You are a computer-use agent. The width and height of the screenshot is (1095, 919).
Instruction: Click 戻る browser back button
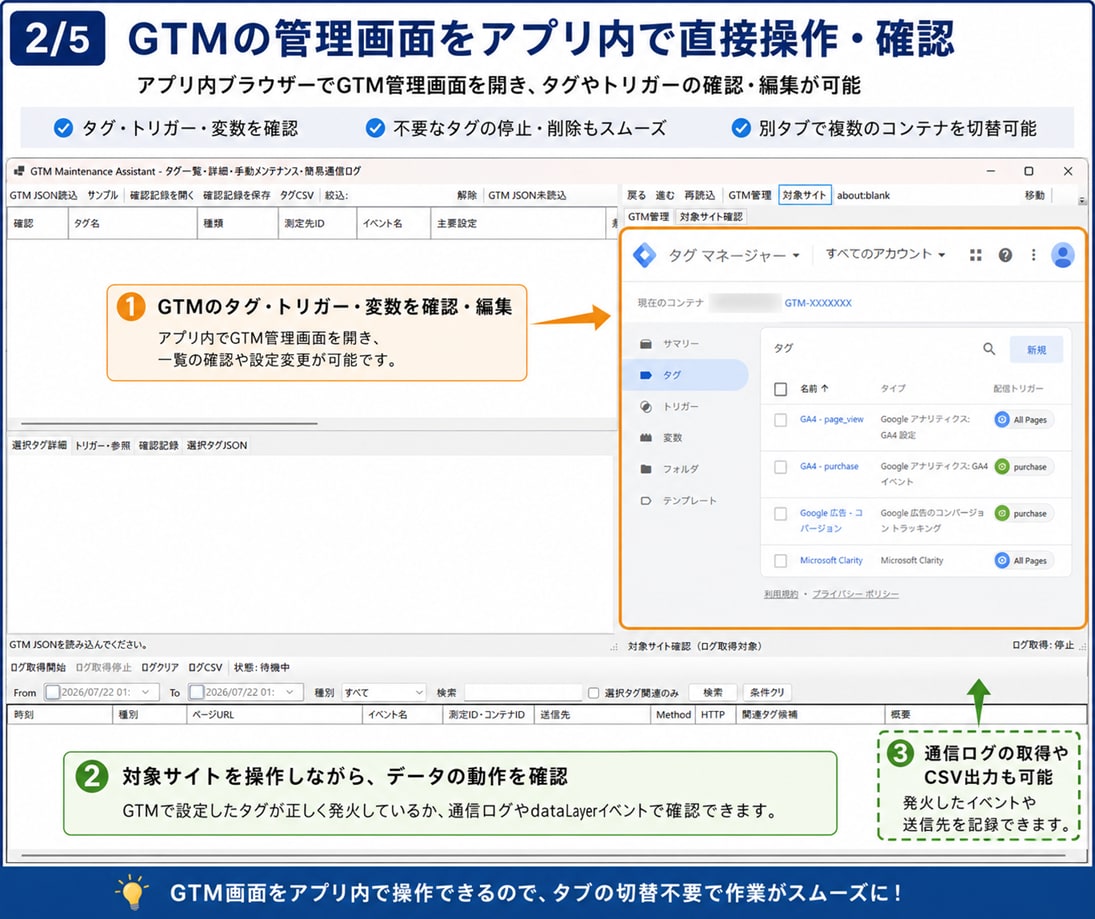[x=636, y=196]
